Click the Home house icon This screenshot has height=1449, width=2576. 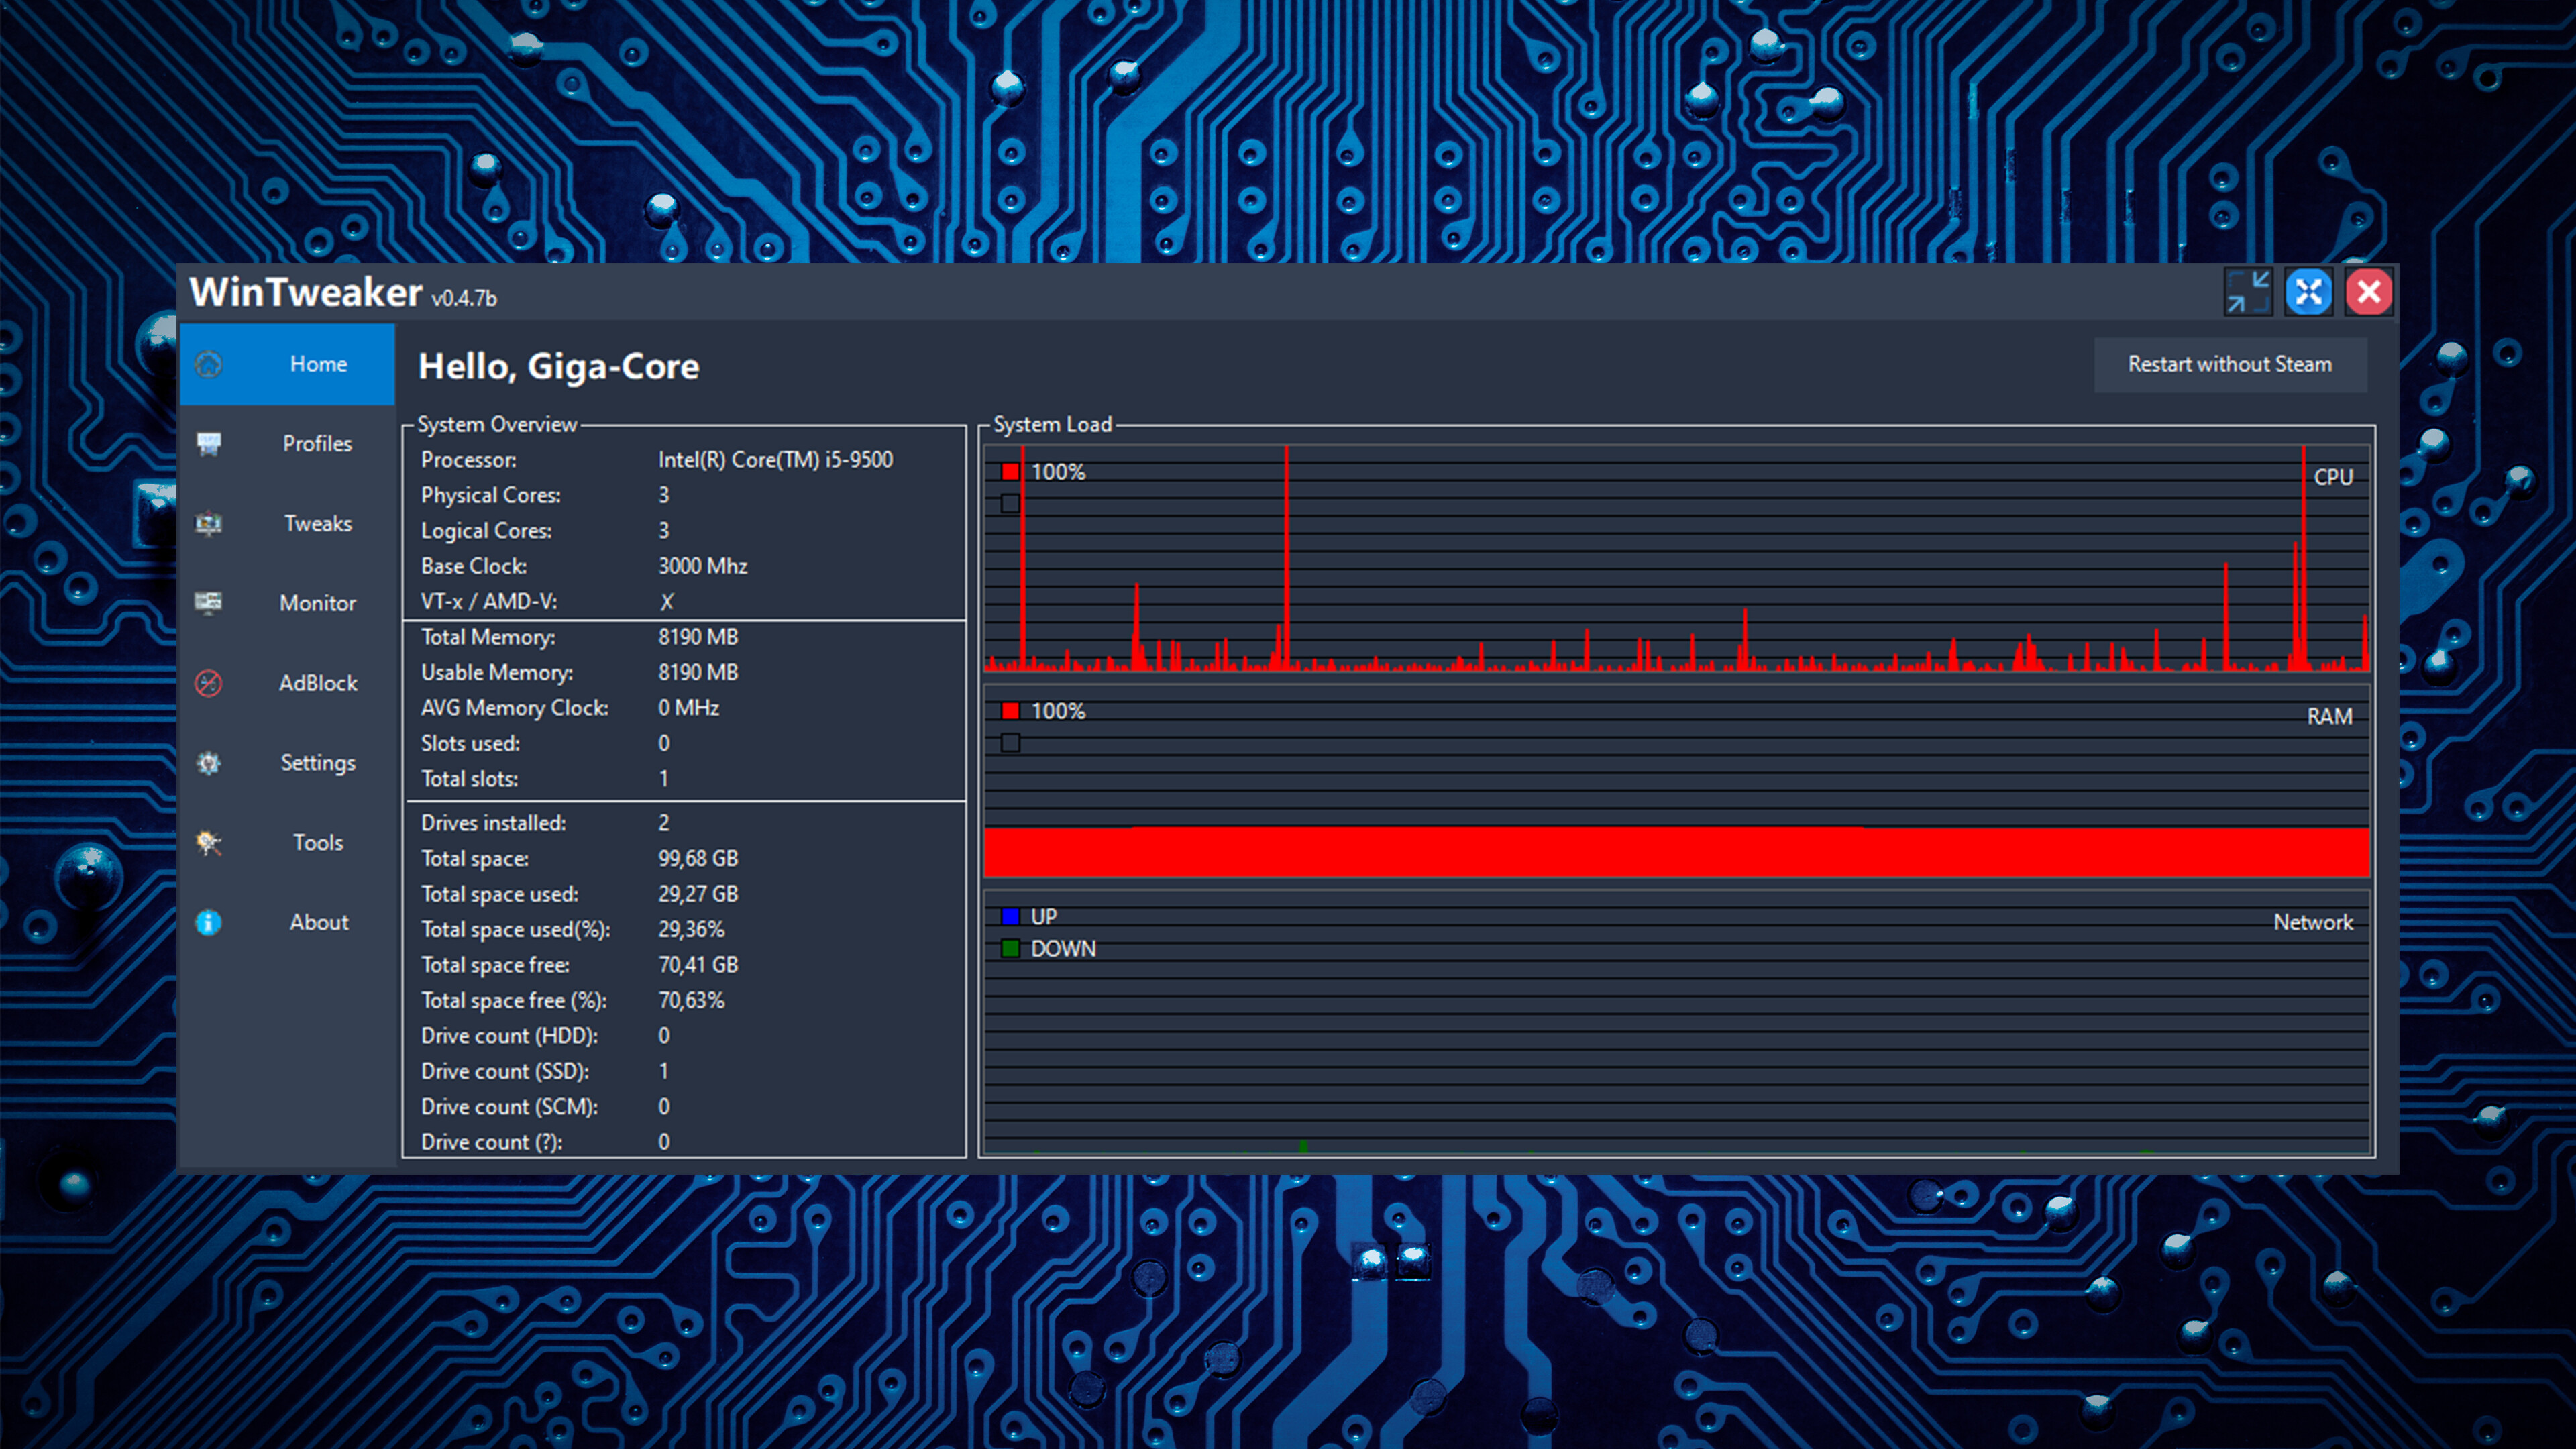click(209, 364)
